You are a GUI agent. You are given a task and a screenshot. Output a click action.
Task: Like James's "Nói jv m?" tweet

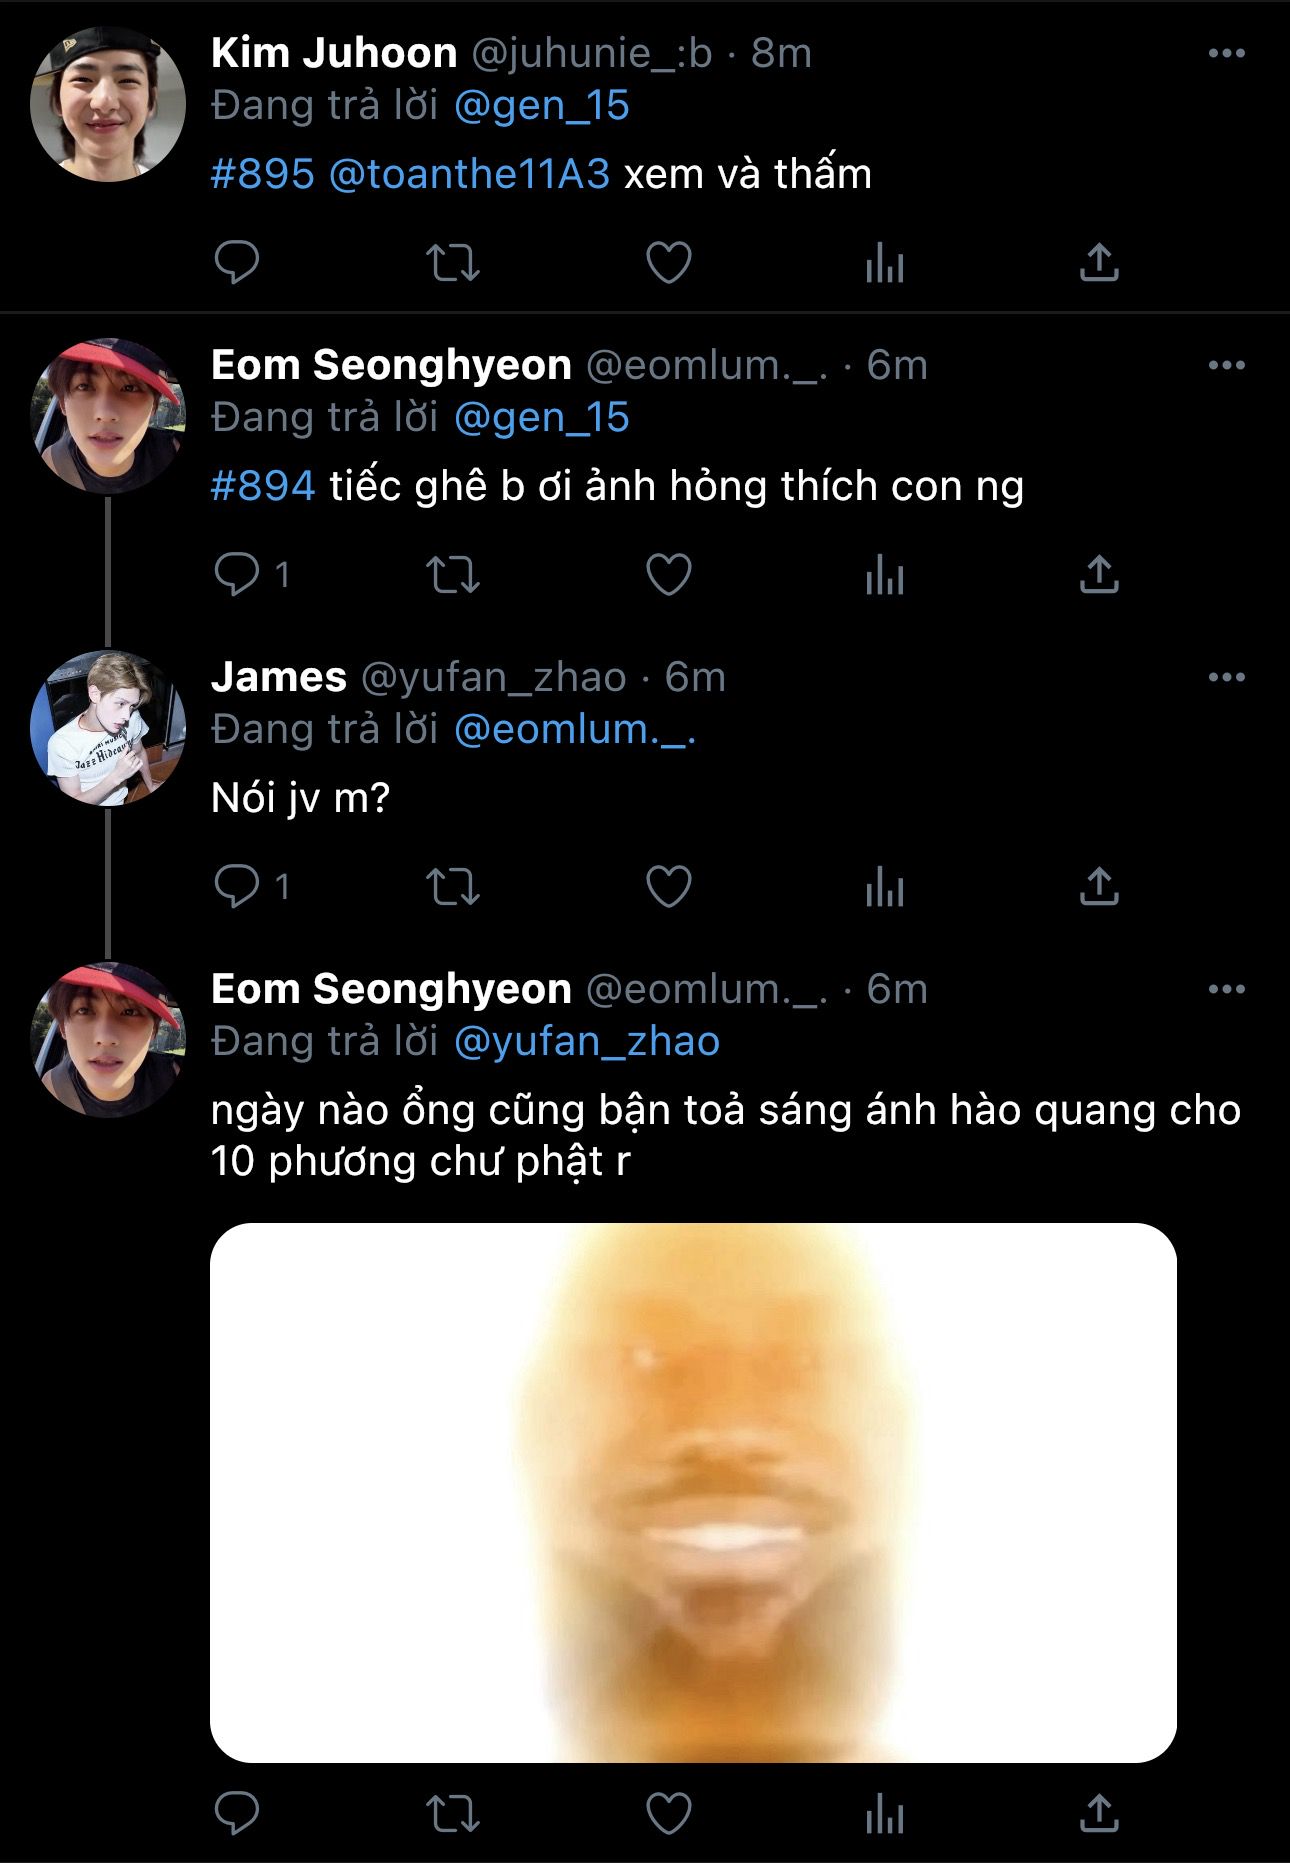[668, 887]
